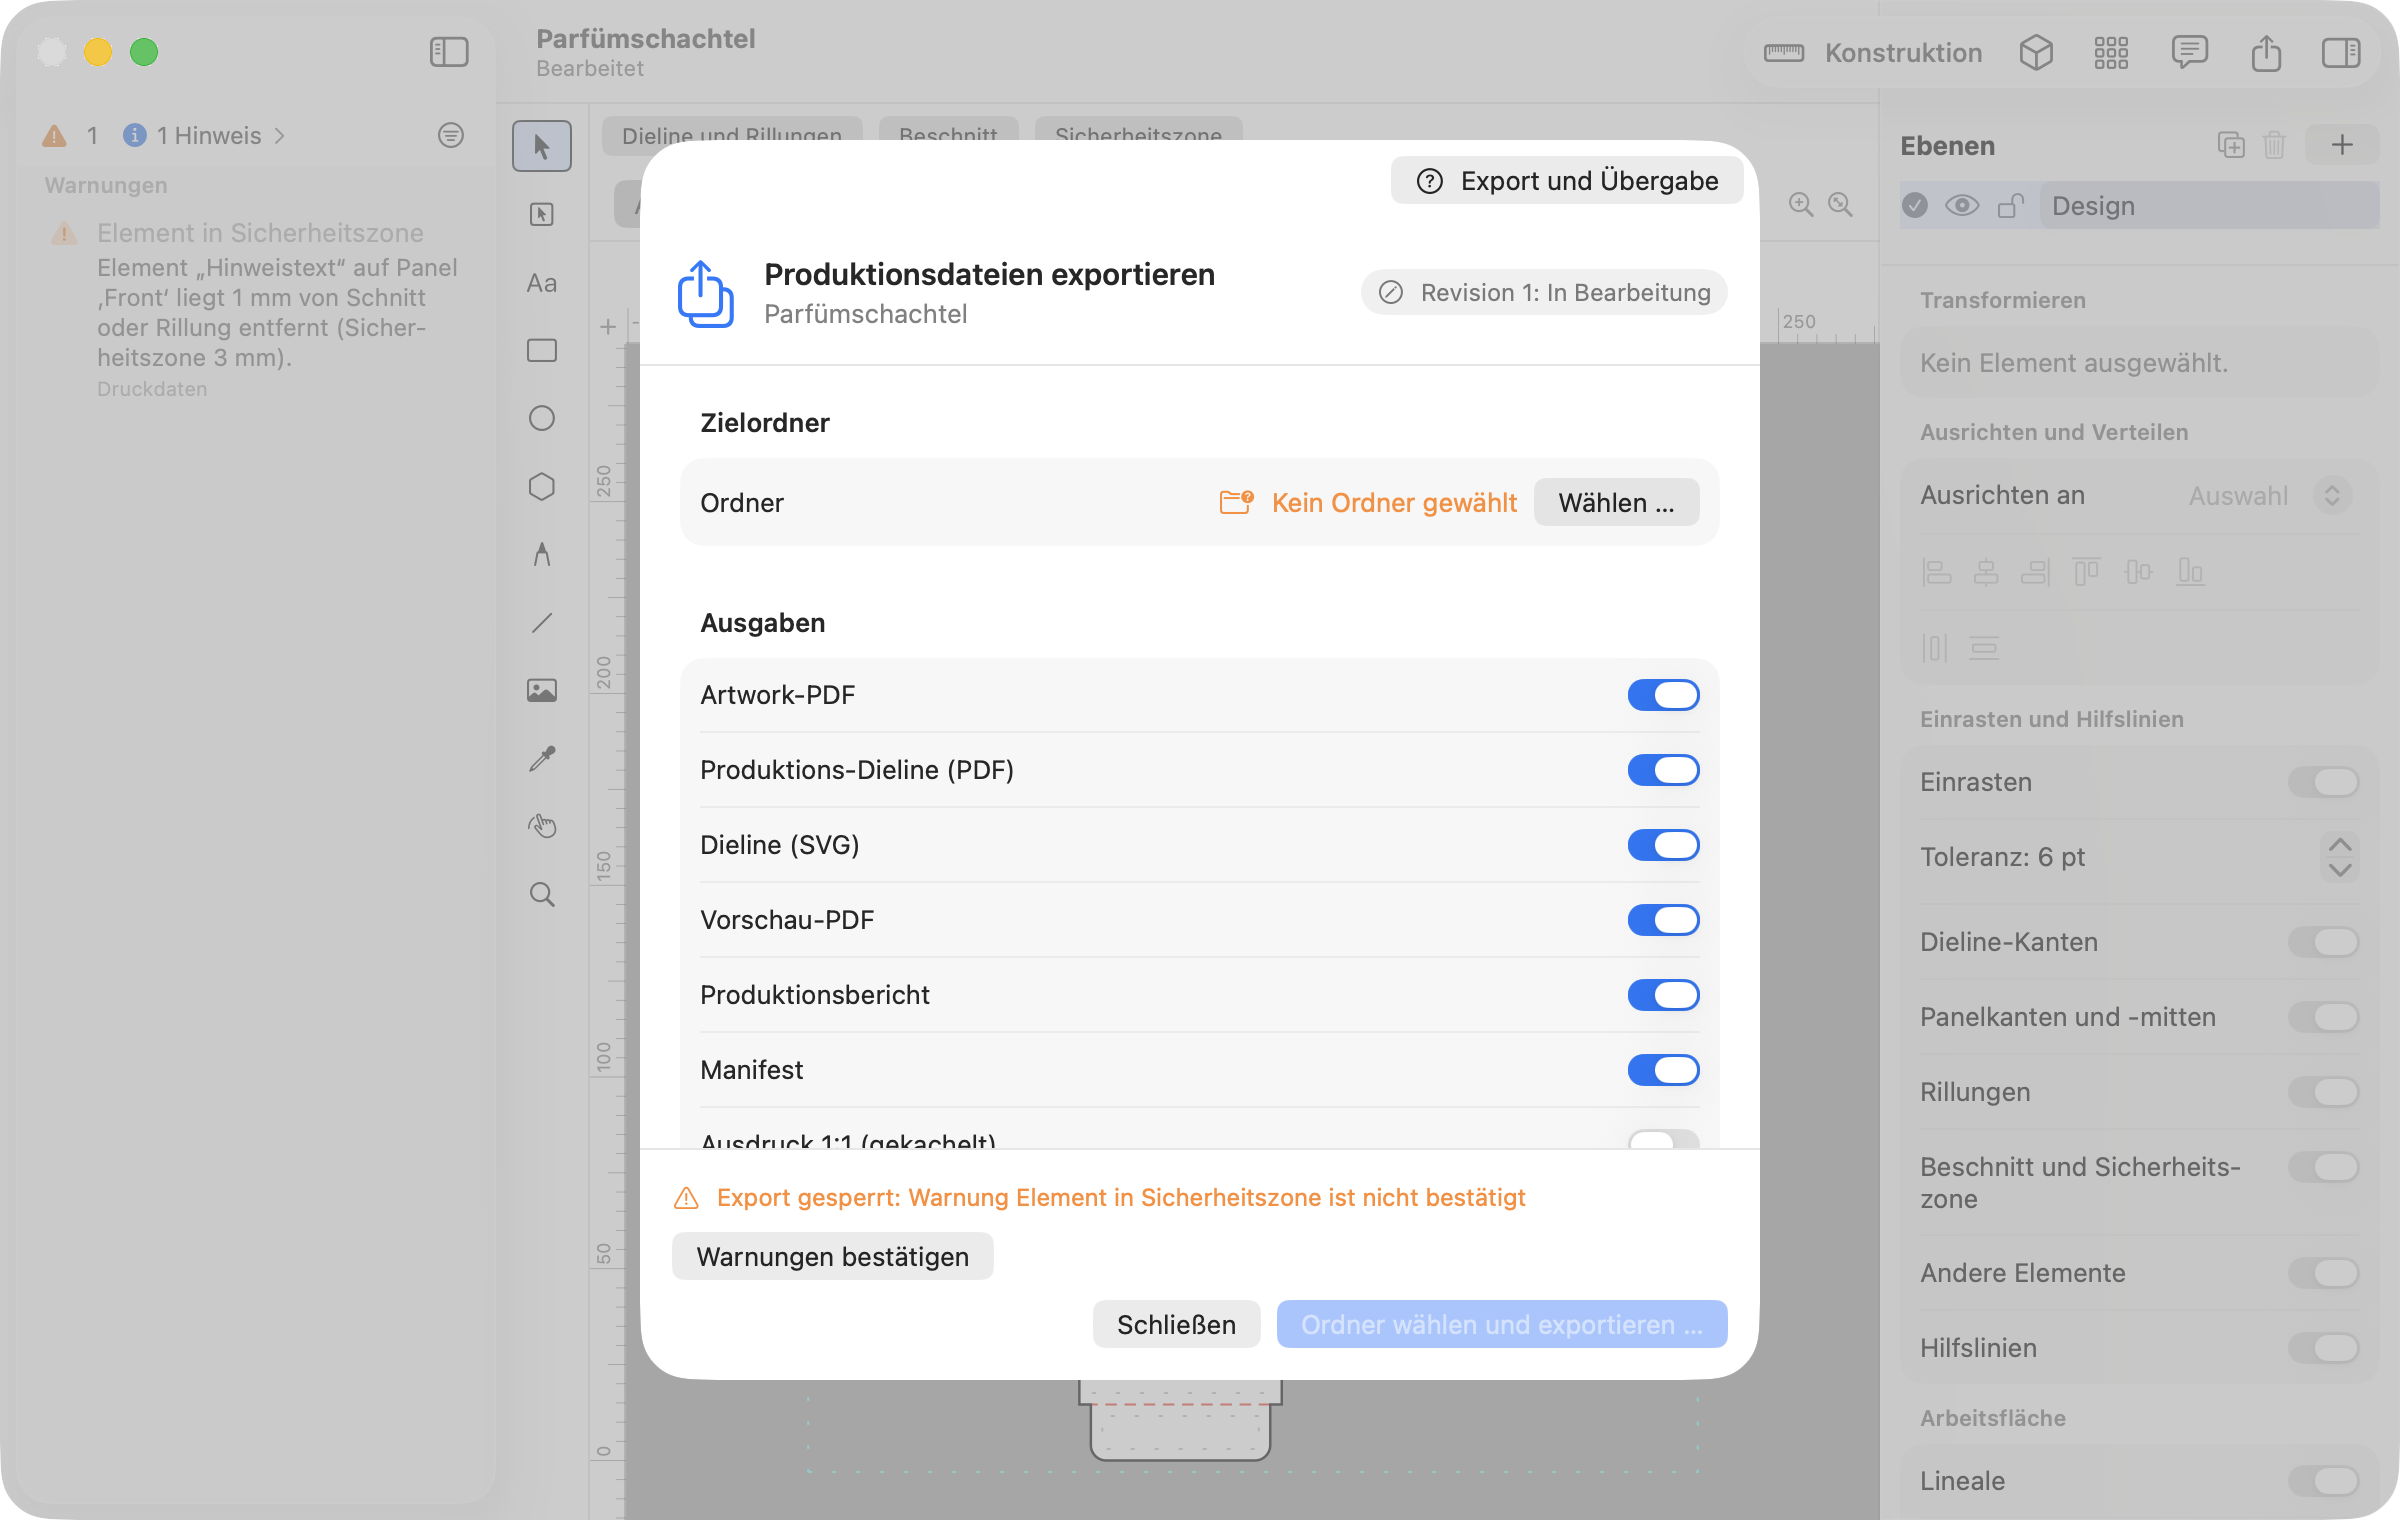Toggle Manifest output switch

[x=1663, y=1070]
